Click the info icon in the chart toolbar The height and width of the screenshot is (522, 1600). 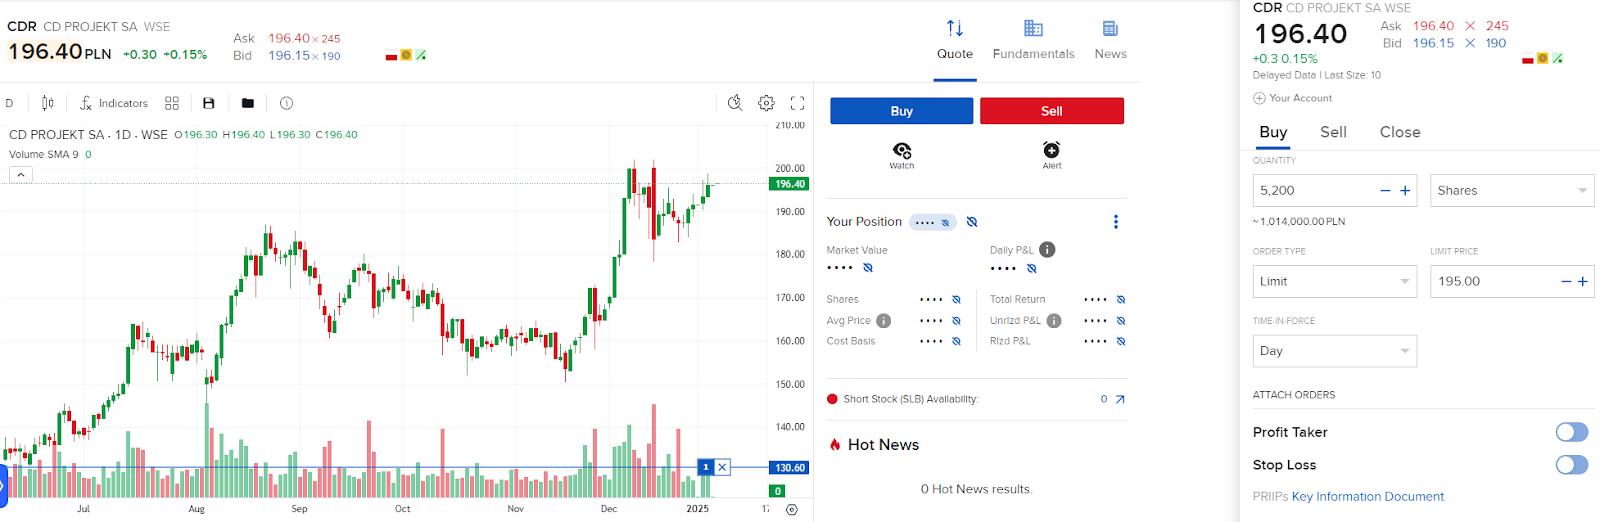[x=286, y=103]
